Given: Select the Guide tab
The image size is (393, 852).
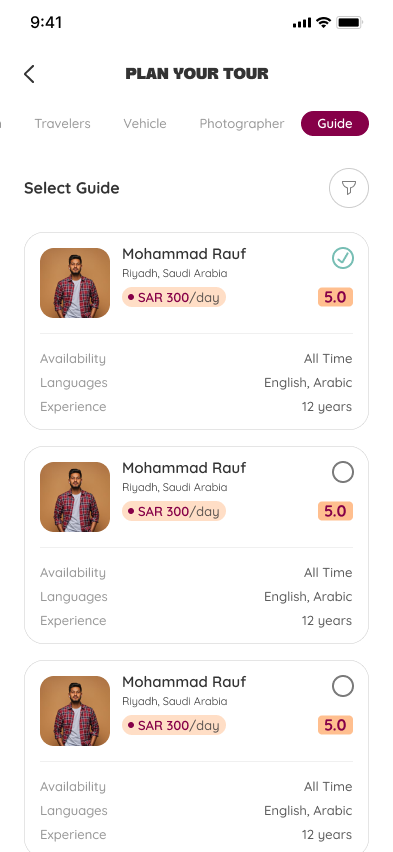Looking at the screenshot, I should [x=335, y=123].
